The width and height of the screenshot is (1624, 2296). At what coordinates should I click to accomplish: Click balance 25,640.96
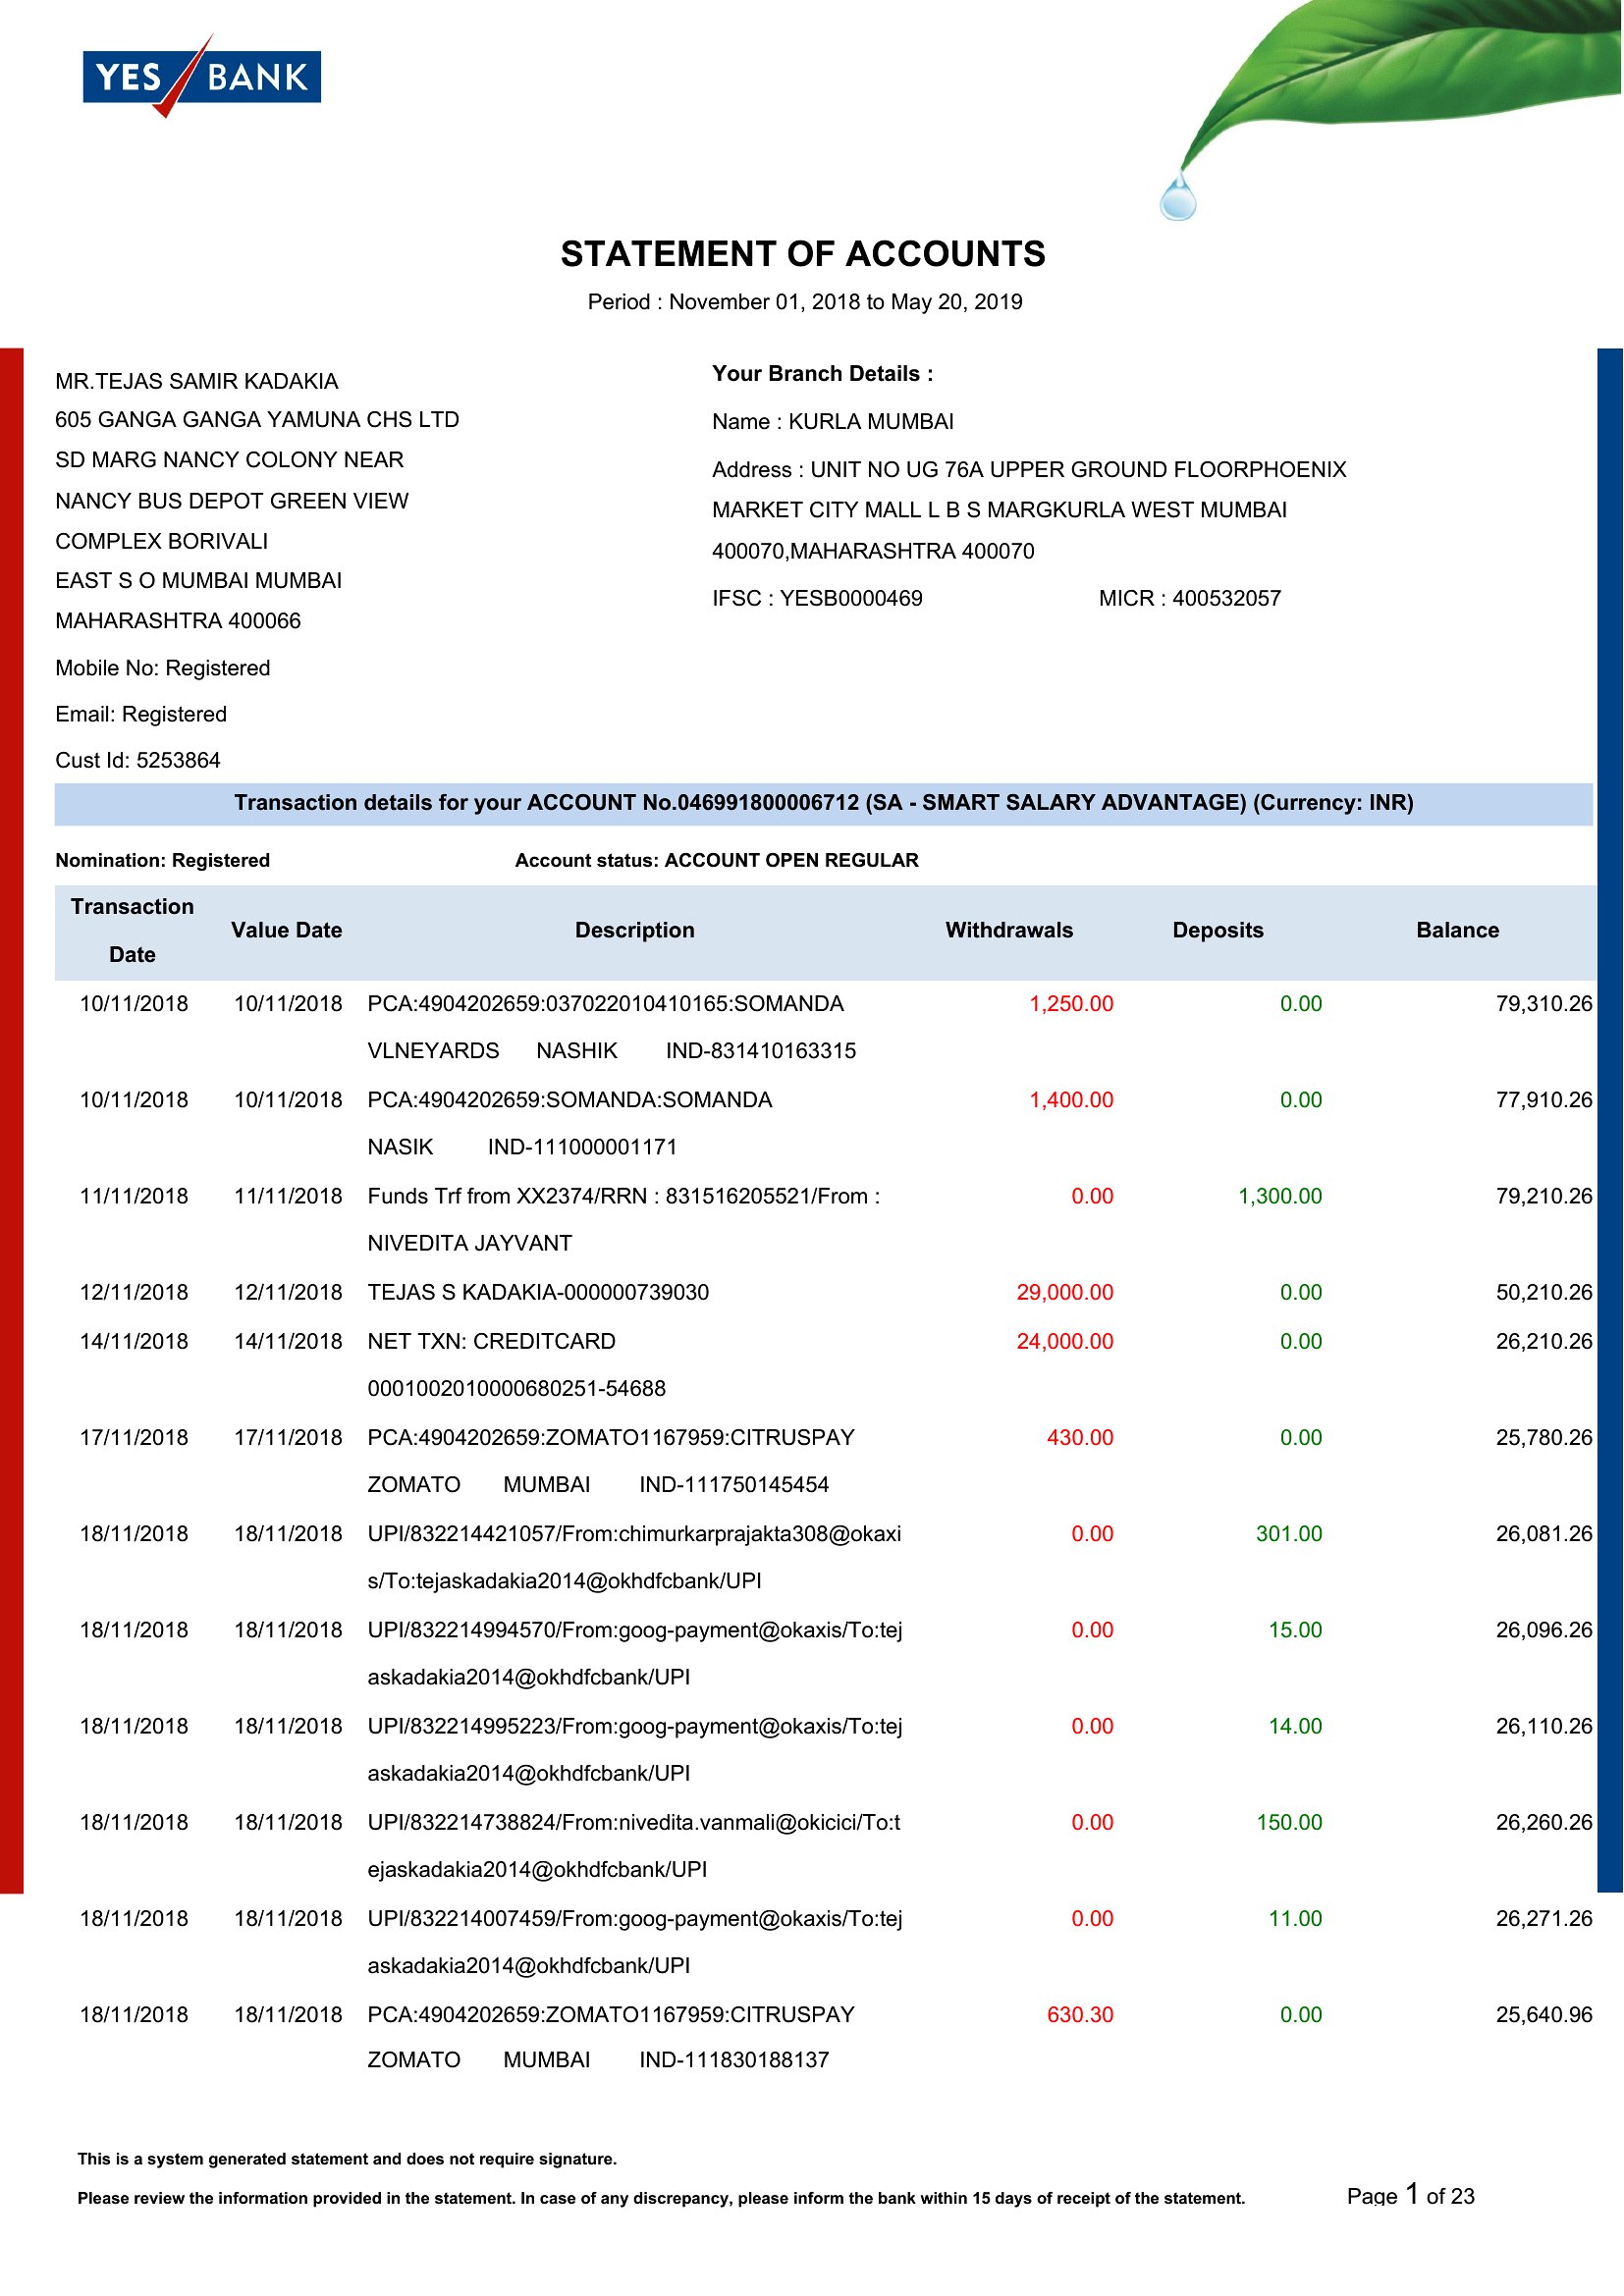[x=1544, y=2014]
